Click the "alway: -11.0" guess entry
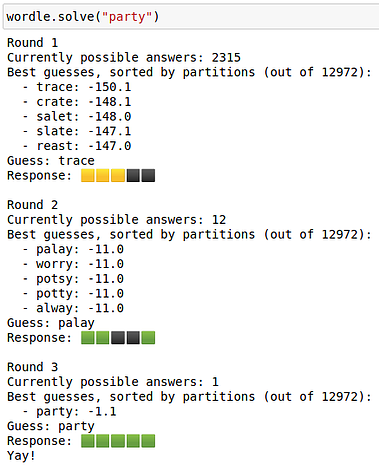The width and height of the screenshot is (379, 471). pos(80,308)
